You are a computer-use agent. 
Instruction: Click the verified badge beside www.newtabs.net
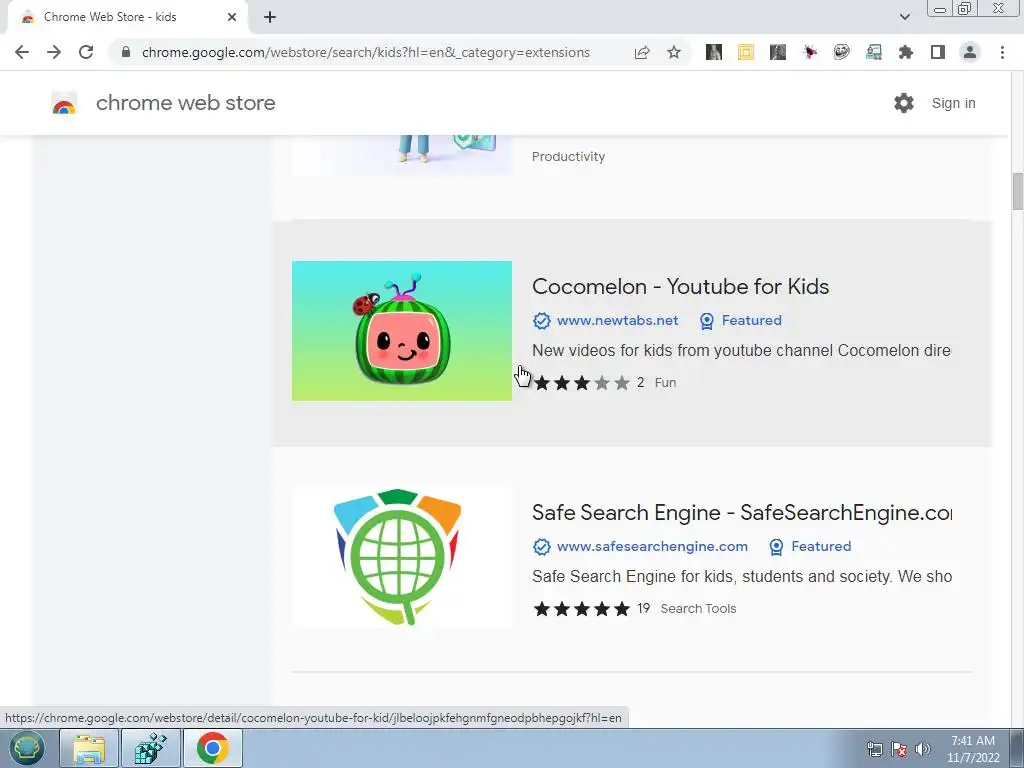(541, 321)
